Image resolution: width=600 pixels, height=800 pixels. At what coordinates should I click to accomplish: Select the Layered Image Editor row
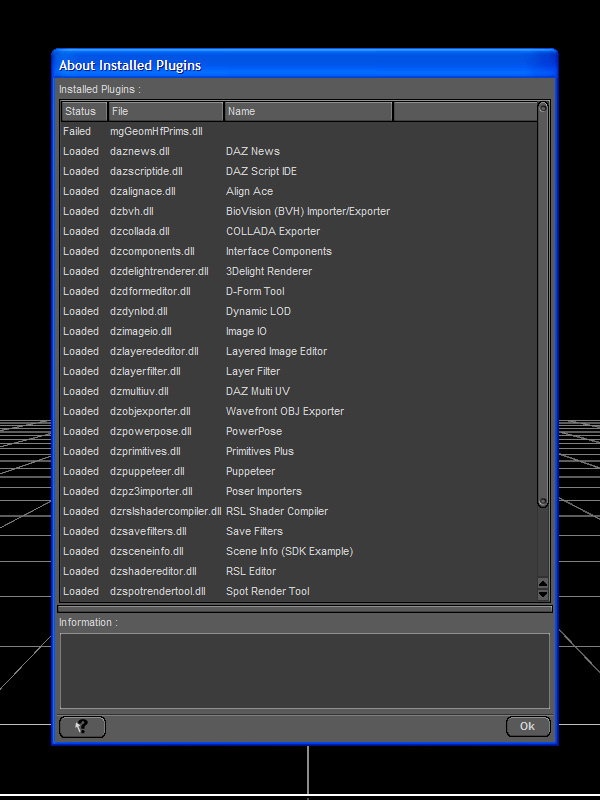299,351
